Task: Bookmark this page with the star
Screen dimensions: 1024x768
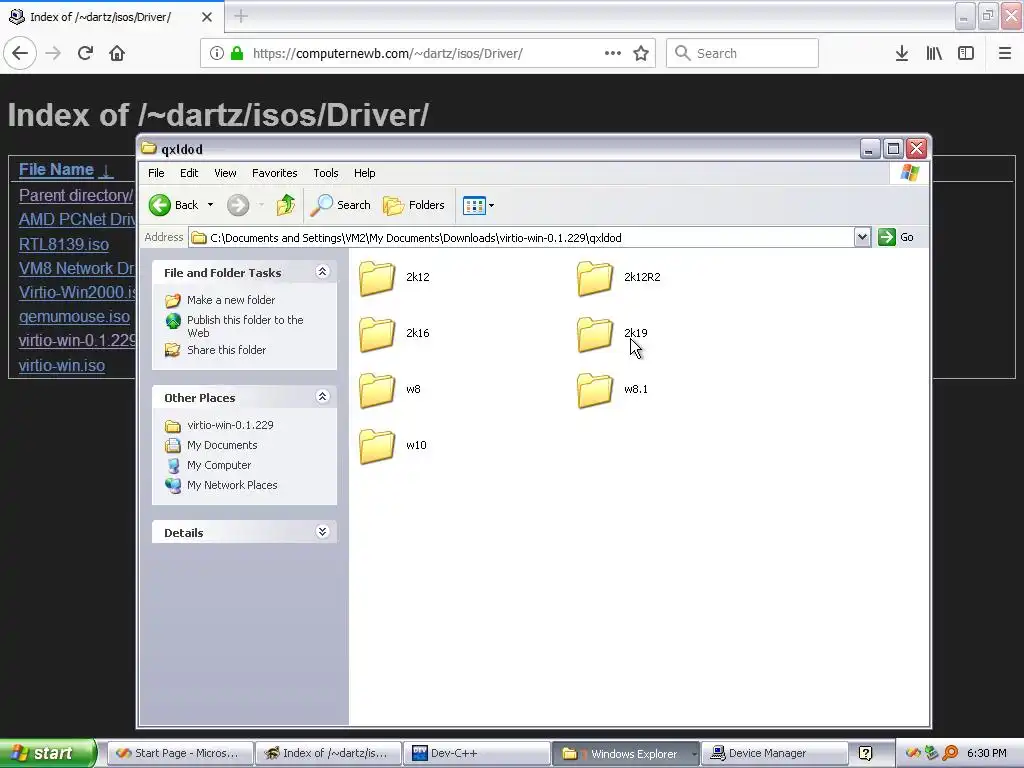Action: point(641,53)
